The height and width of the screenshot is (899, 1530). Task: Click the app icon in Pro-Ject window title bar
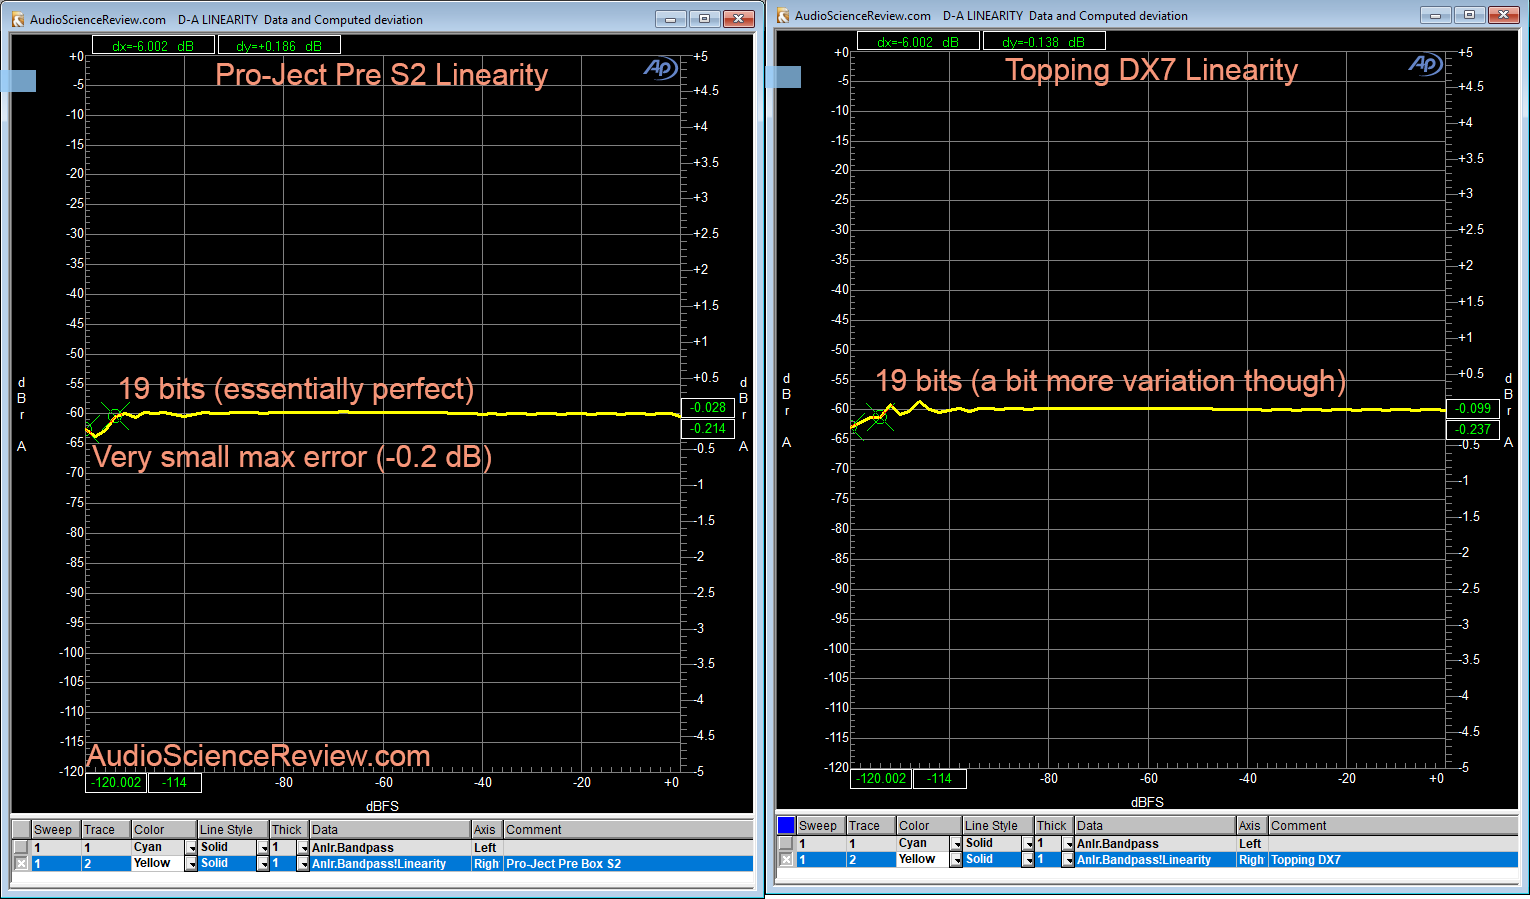(17, 19)
